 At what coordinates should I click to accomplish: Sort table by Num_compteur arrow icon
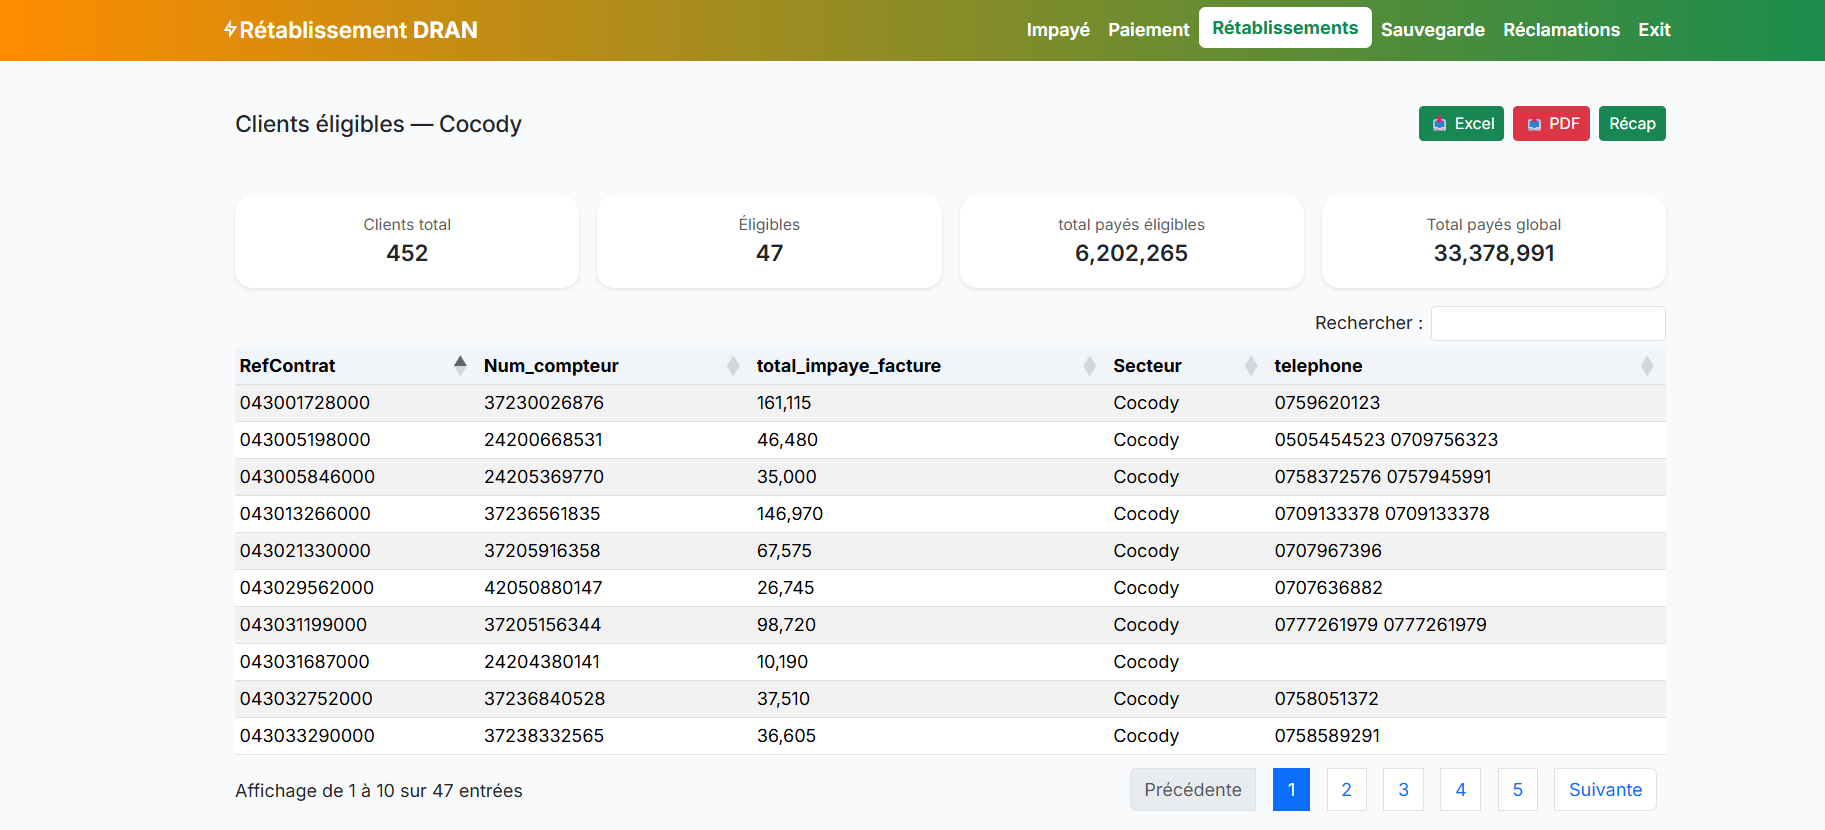[x=733, y=366]
